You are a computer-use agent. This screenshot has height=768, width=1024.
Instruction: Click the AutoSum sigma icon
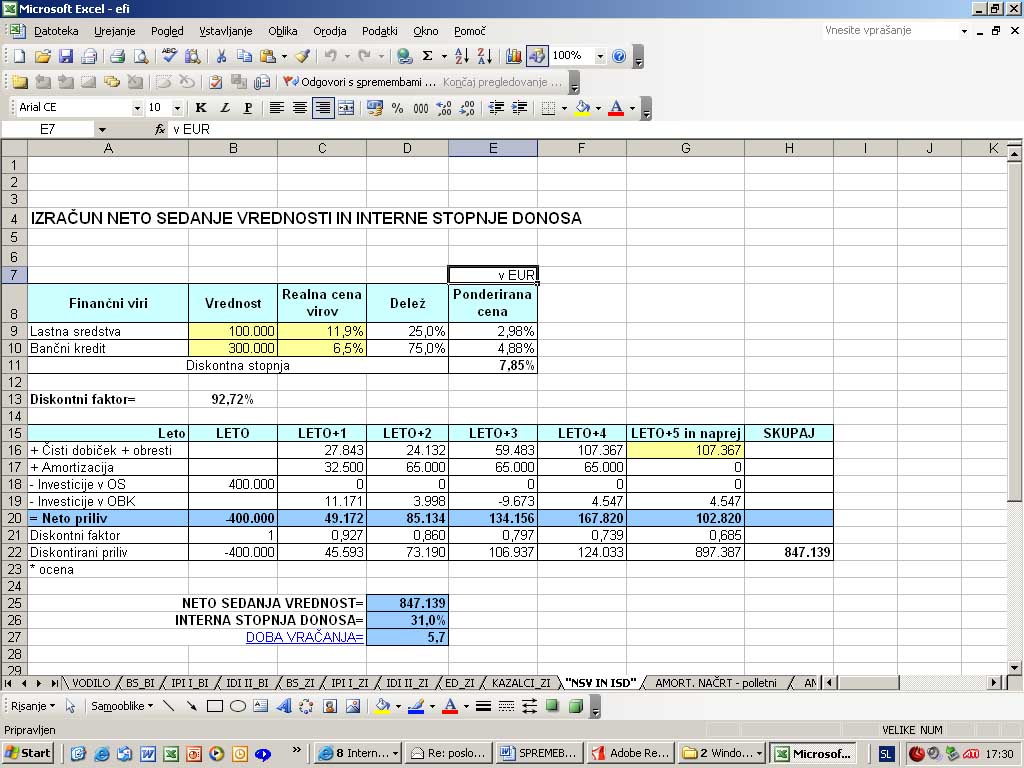428,57
